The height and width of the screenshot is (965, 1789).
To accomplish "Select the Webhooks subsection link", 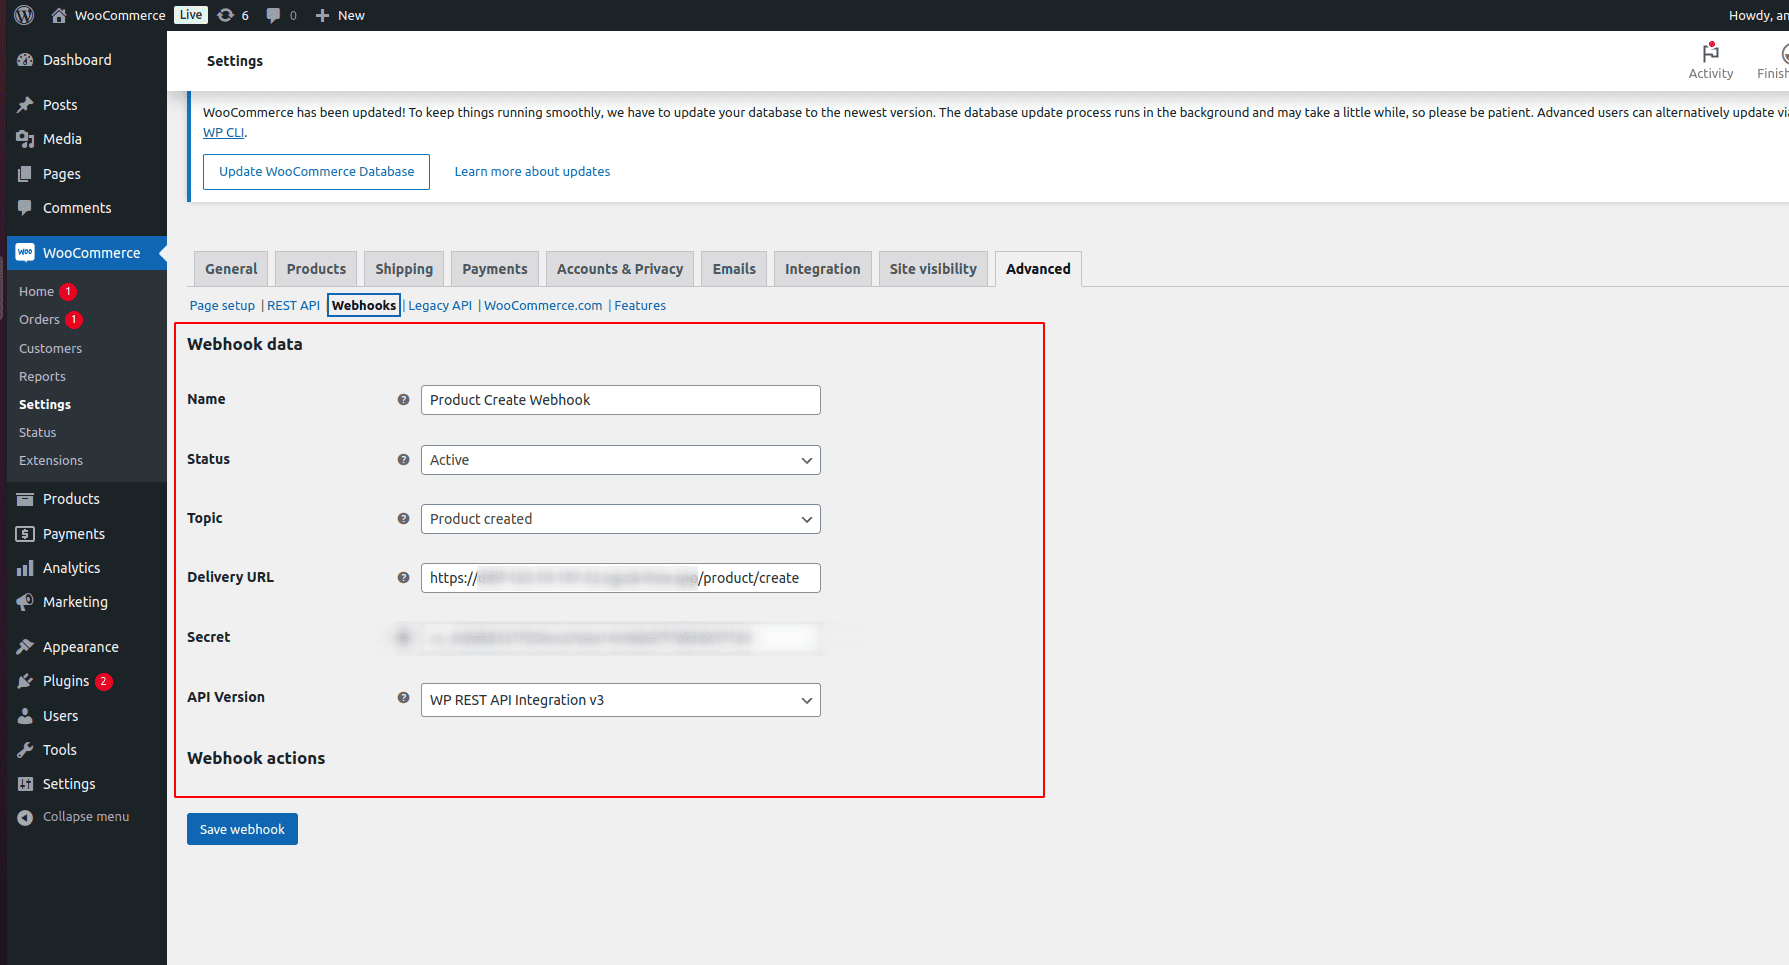I will point(364,306).
